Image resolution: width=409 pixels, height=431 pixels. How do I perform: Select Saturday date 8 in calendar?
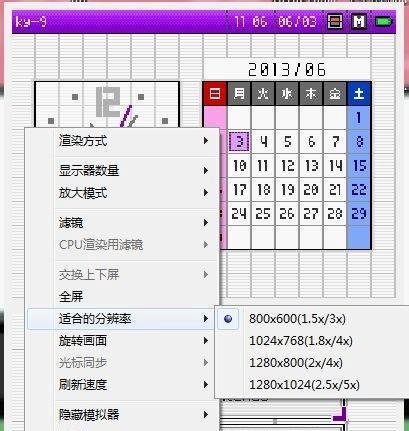click(359, 142)
